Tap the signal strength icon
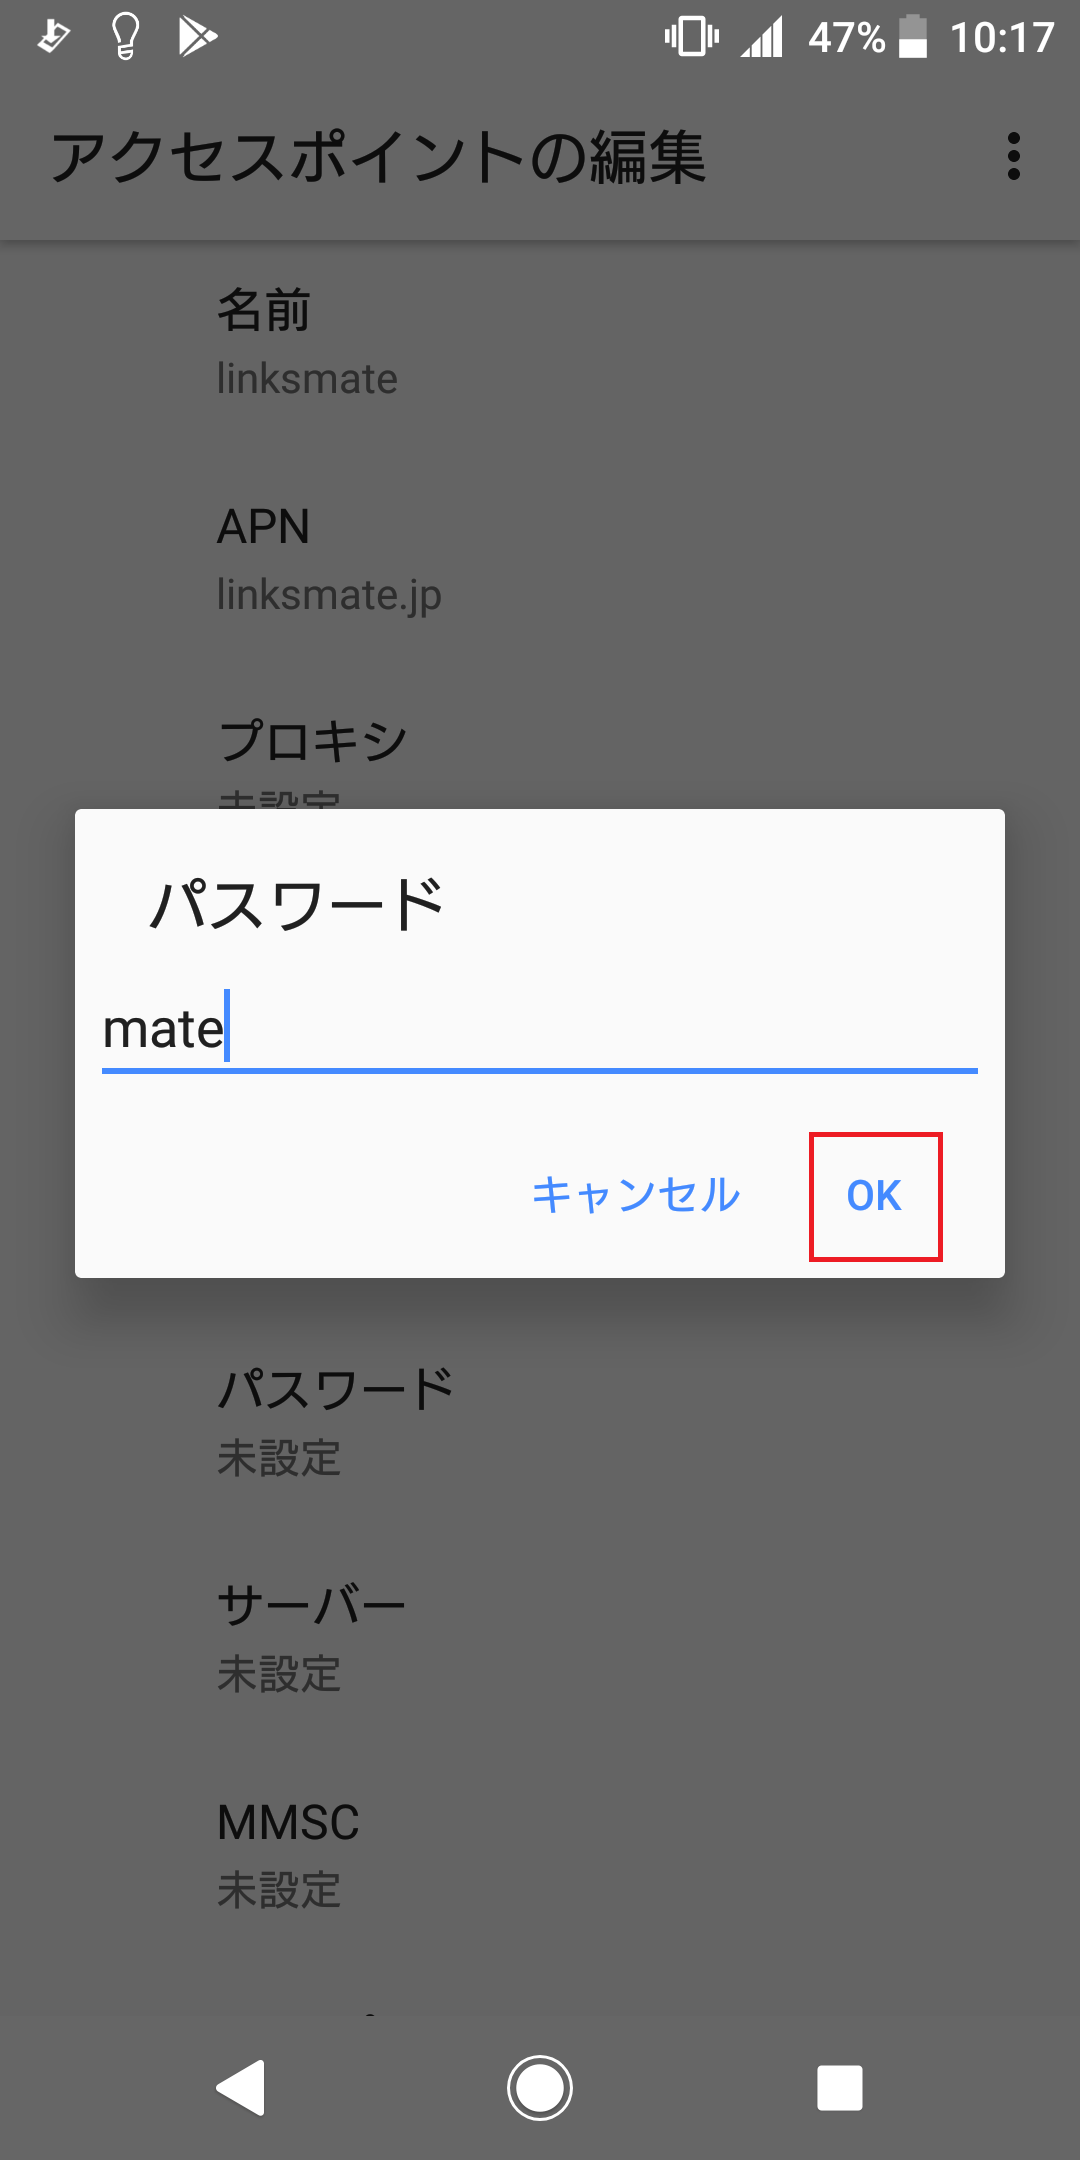 (x=762, y=37)
